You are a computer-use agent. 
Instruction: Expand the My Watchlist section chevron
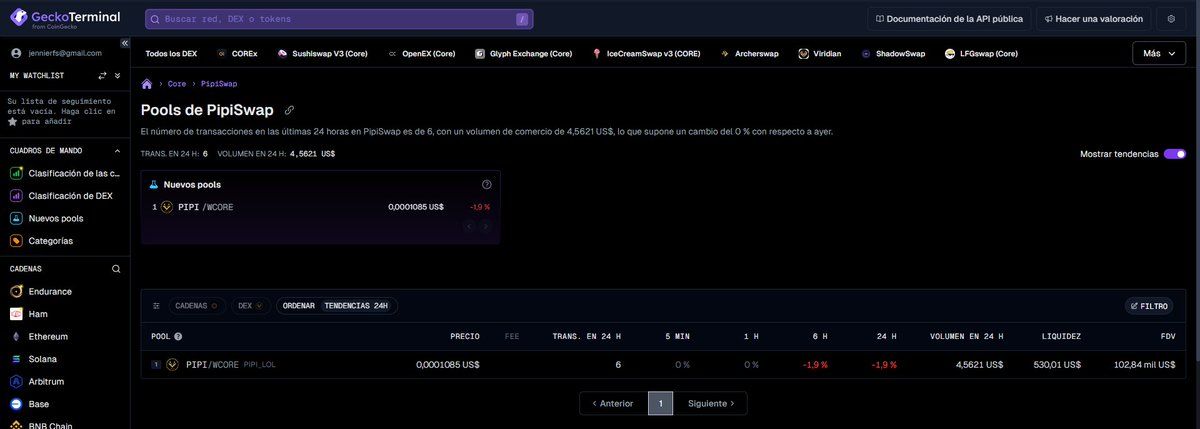tap(119, 75)
